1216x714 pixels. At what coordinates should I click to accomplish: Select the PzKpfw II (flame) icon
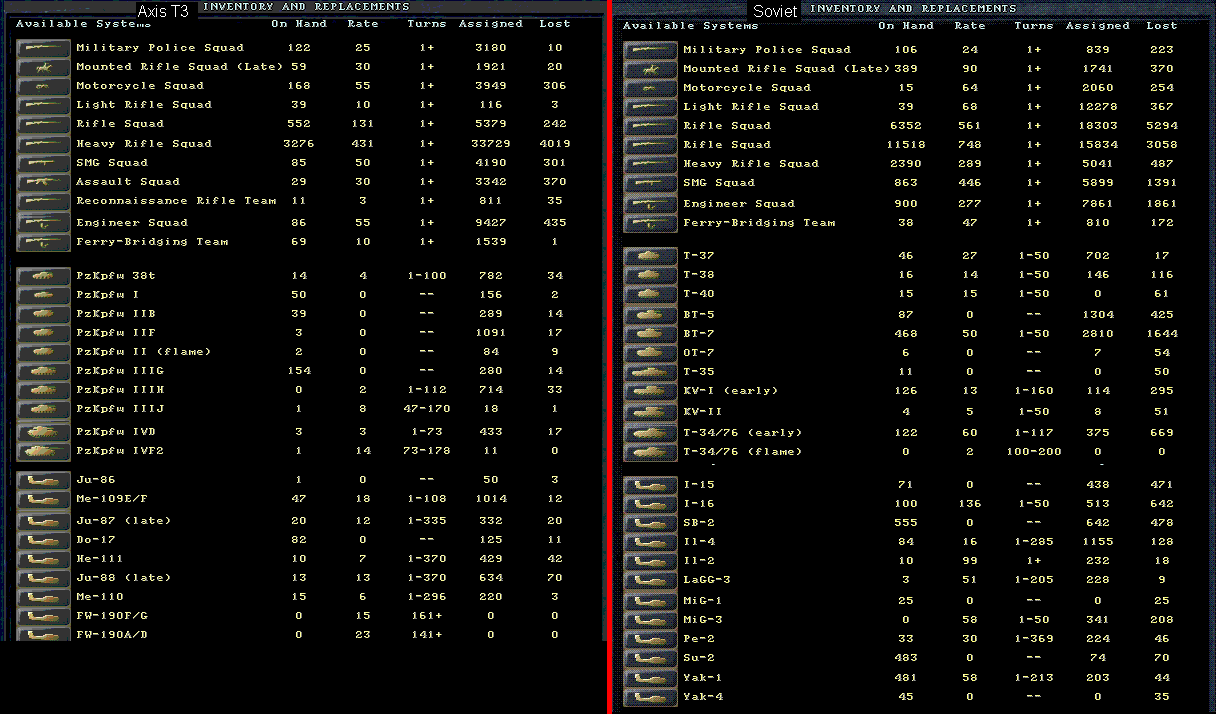(44, 352)
